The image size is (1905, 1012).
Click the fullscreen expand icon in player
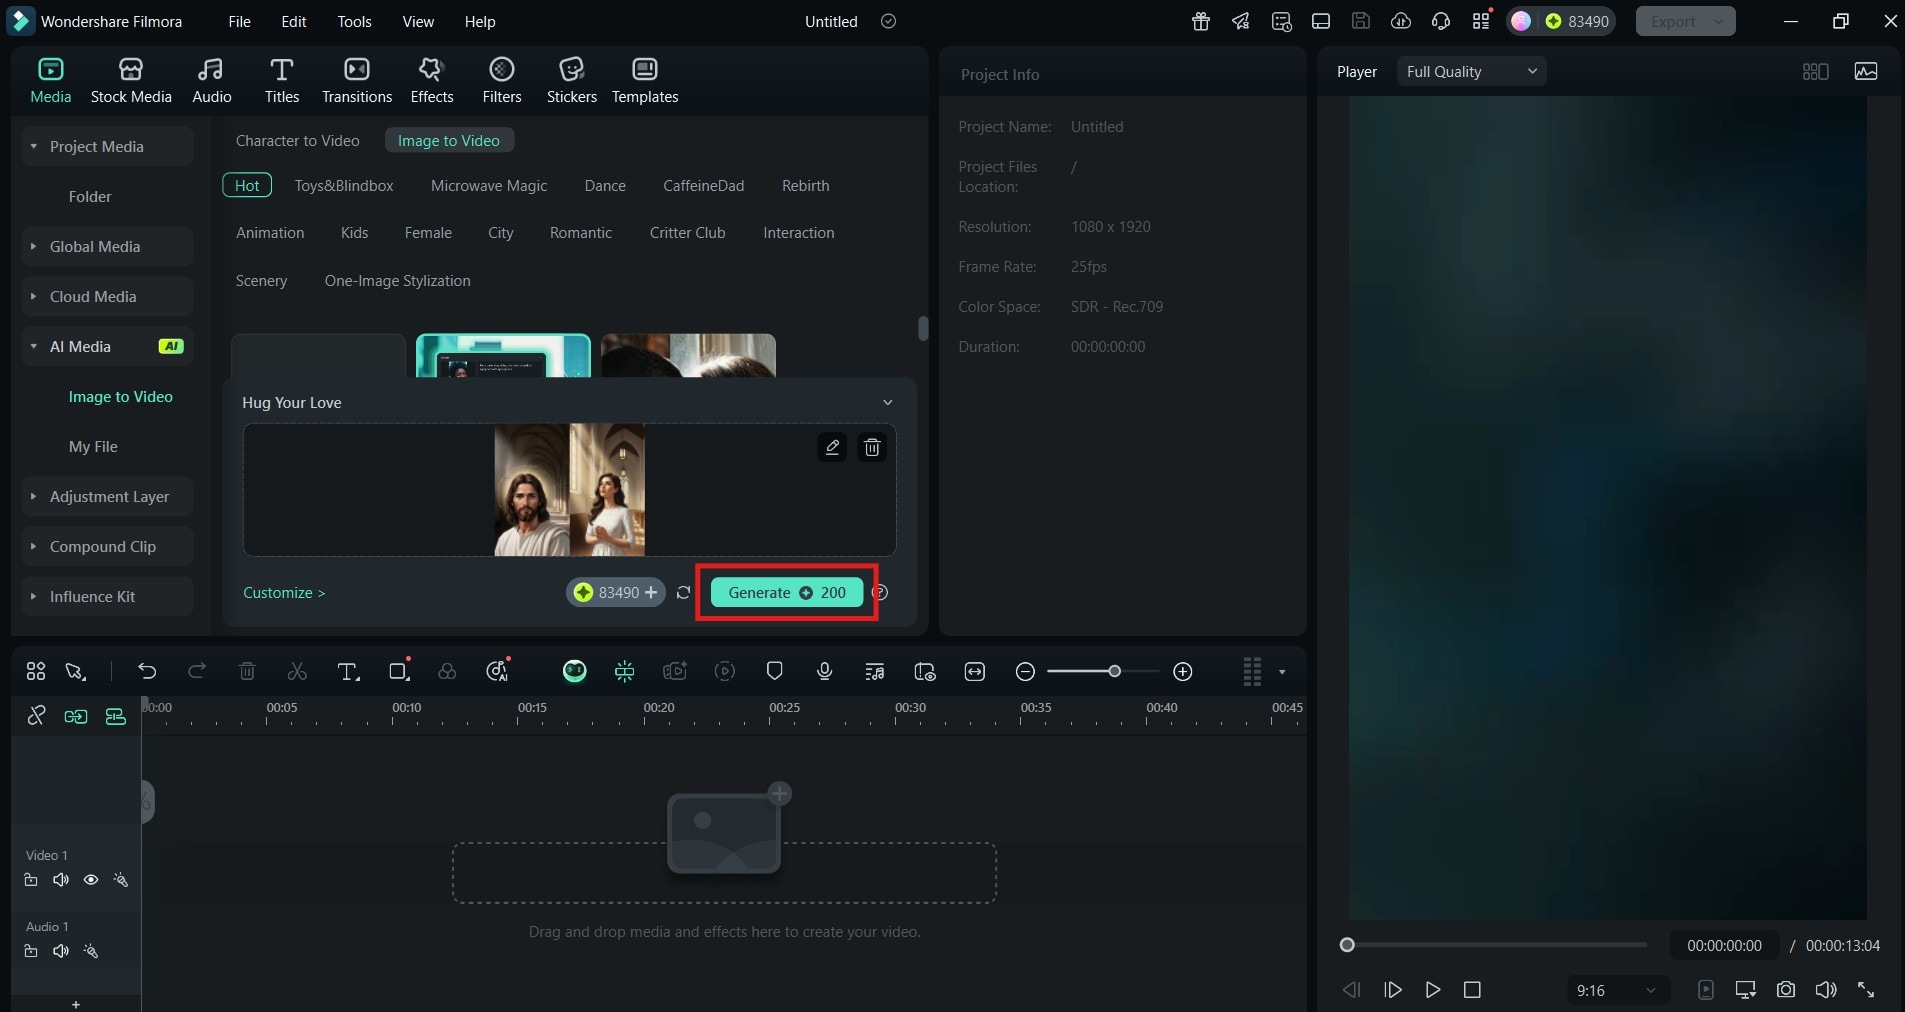point(1866,990)
